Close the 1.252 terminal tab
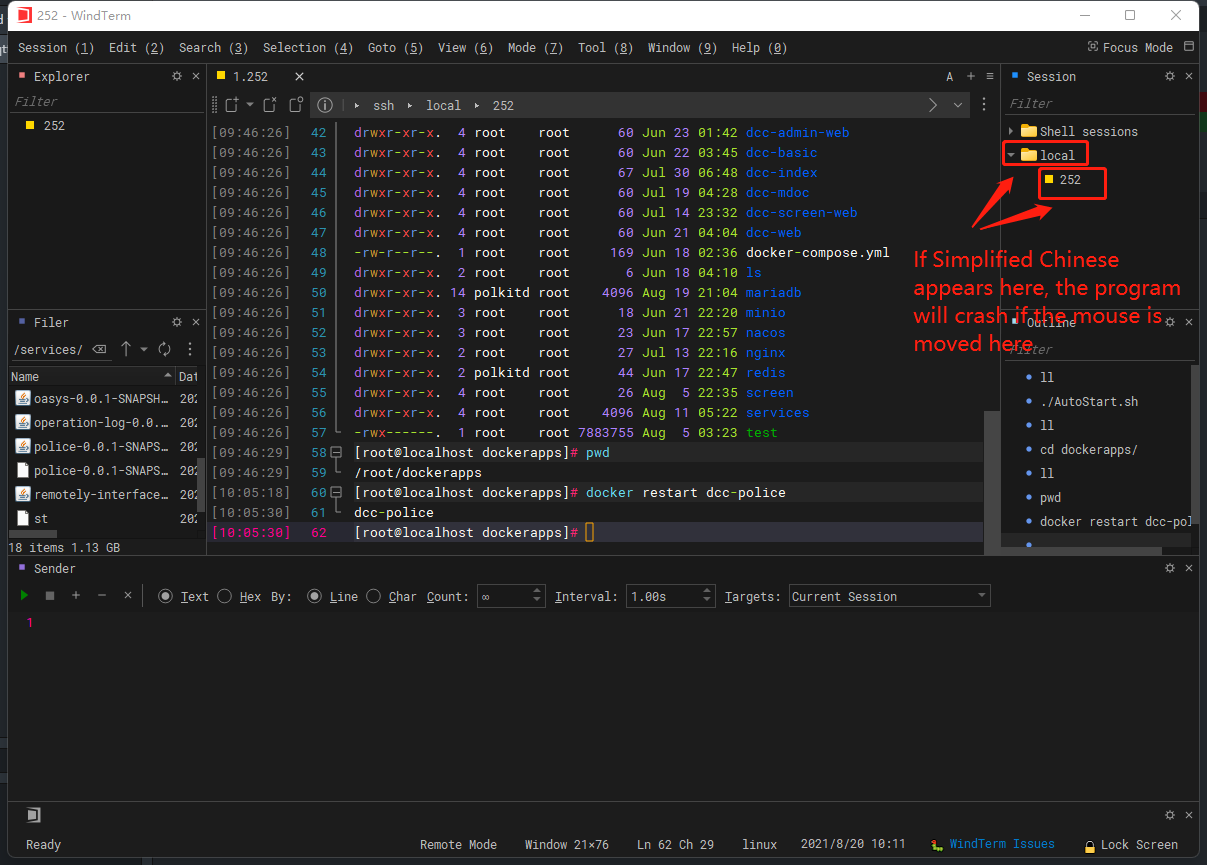Viewport: 1207px width, 865px height. (299, 76)
